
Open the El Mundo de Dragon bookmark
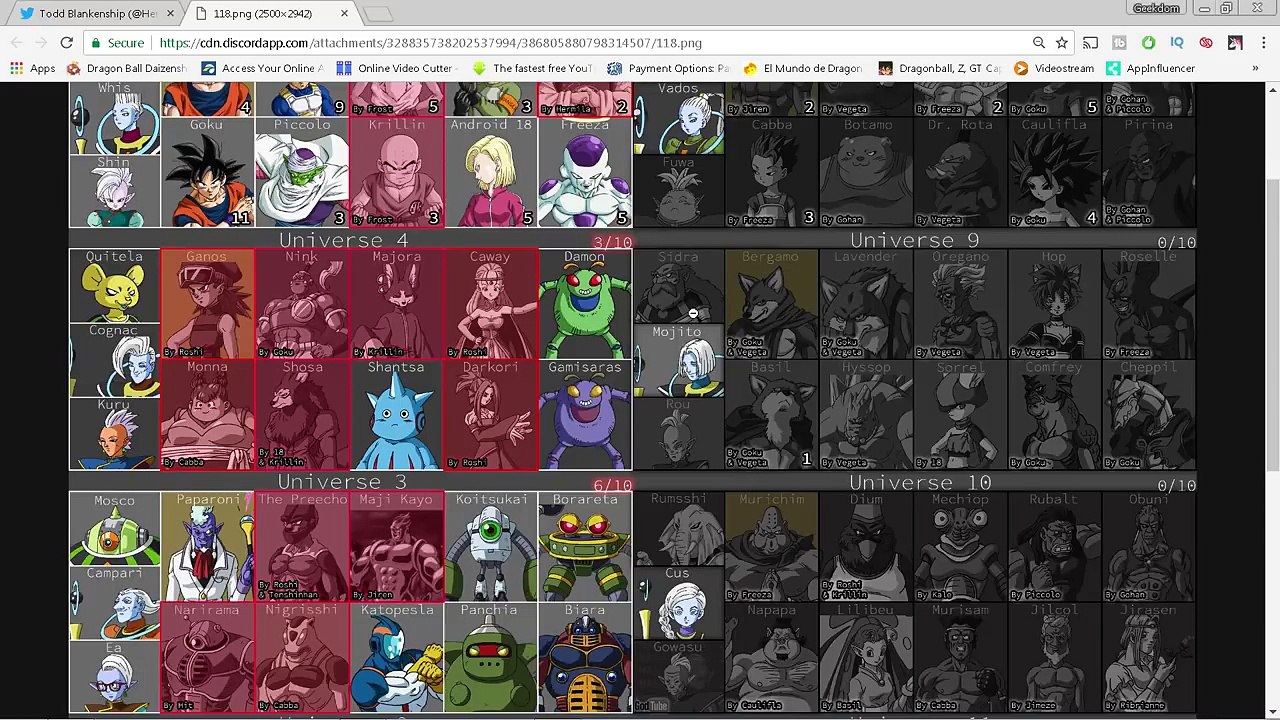[803, 68]
